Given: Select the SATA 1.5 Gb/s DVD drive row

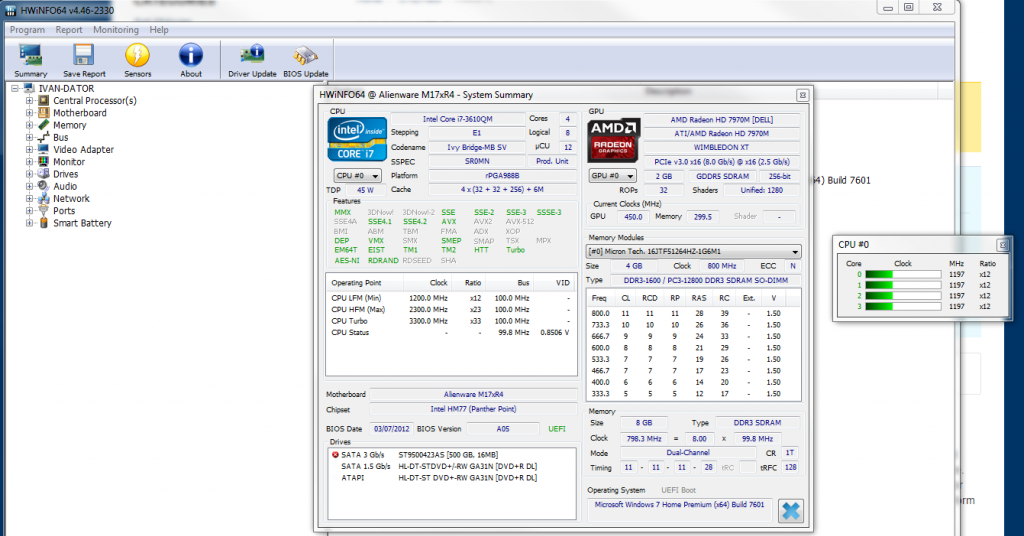Looking at the screenshot, I should (439, 466).
